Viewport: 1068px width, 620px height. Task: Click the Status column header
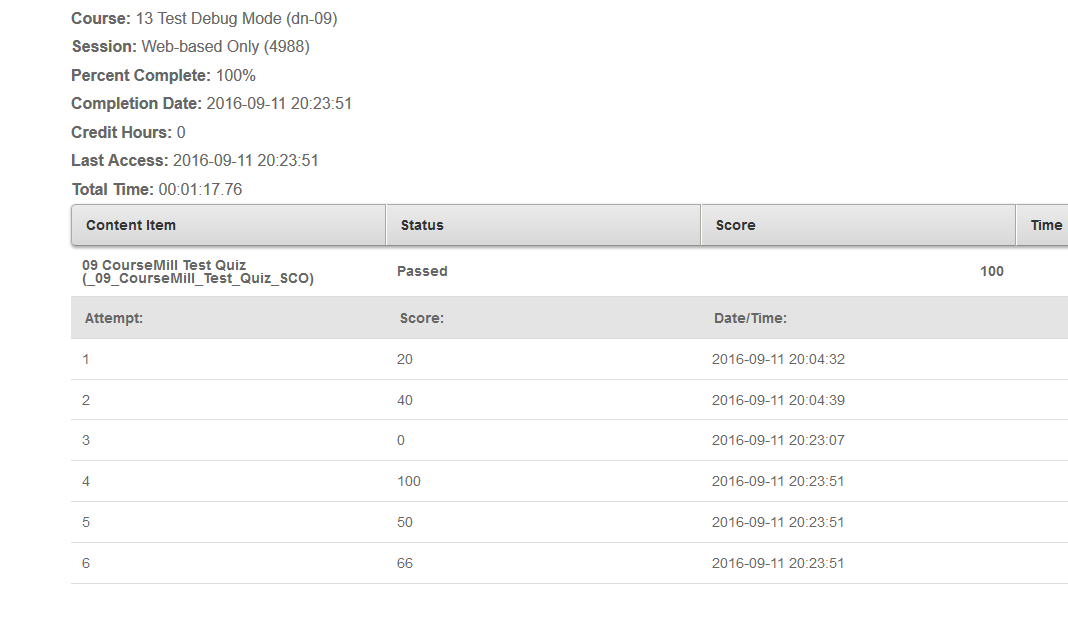coord(543,225)
